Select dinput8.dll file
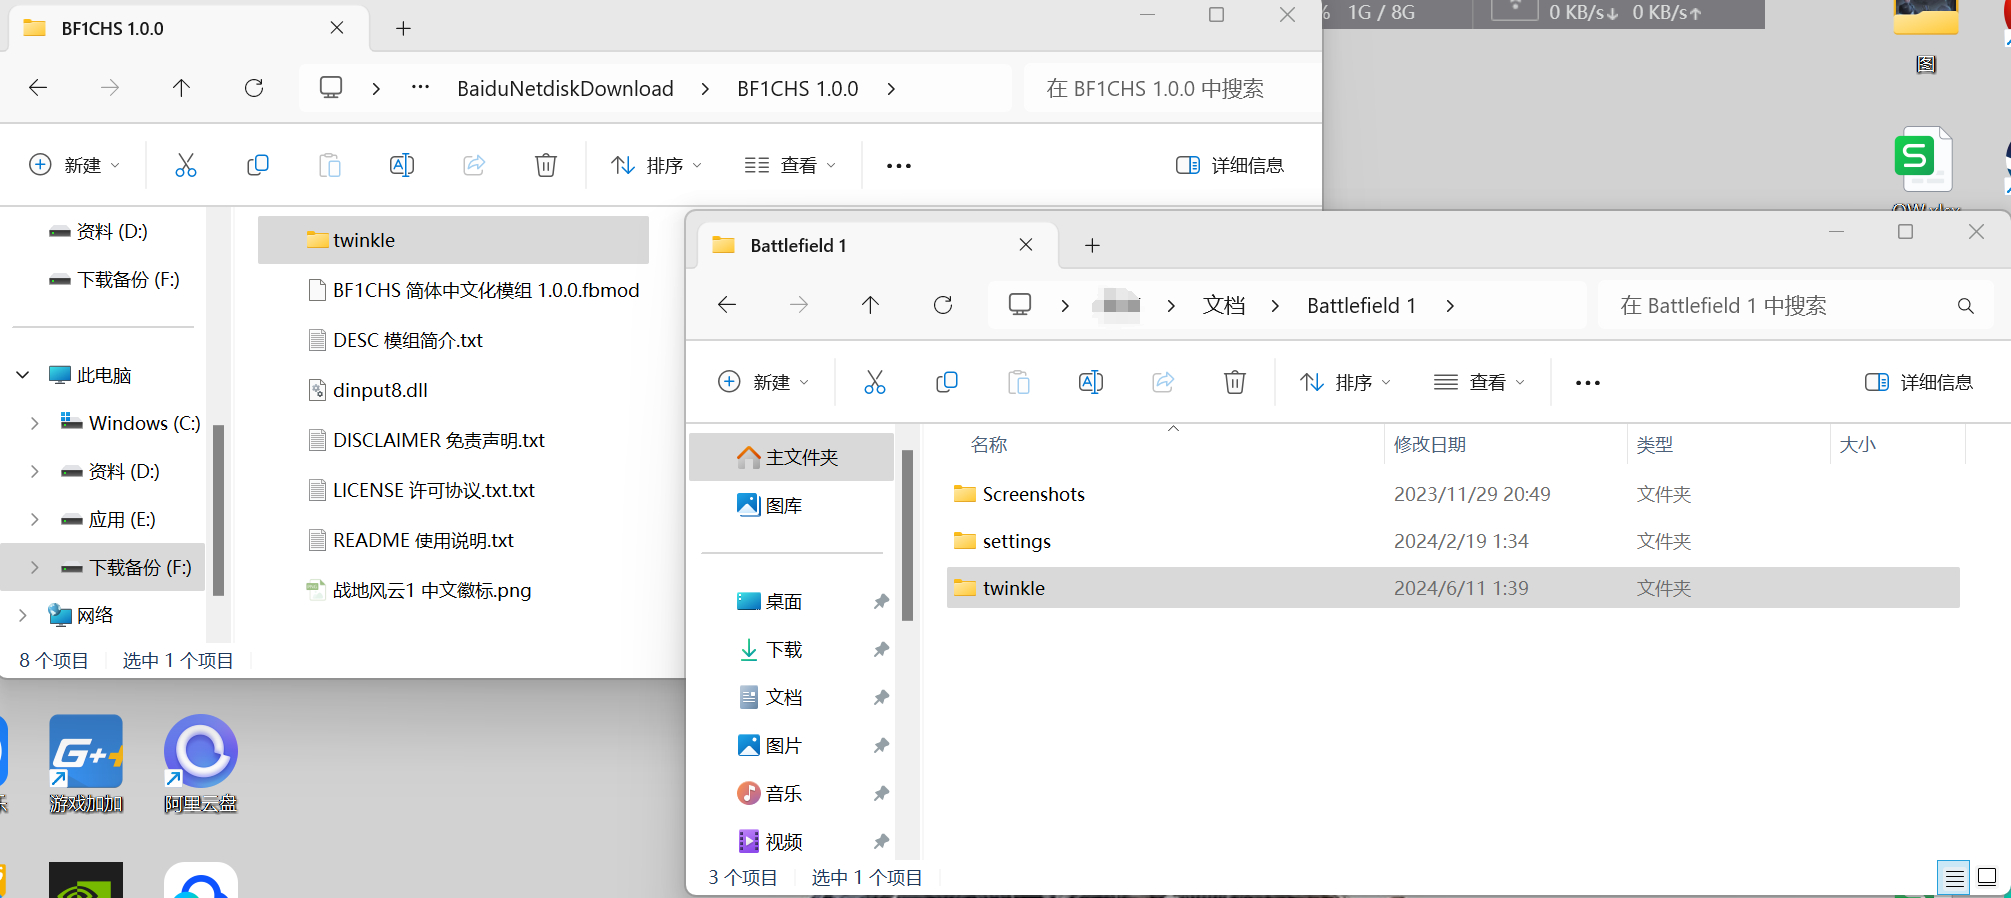This screenshot has width=2011, height=898. 369,390
